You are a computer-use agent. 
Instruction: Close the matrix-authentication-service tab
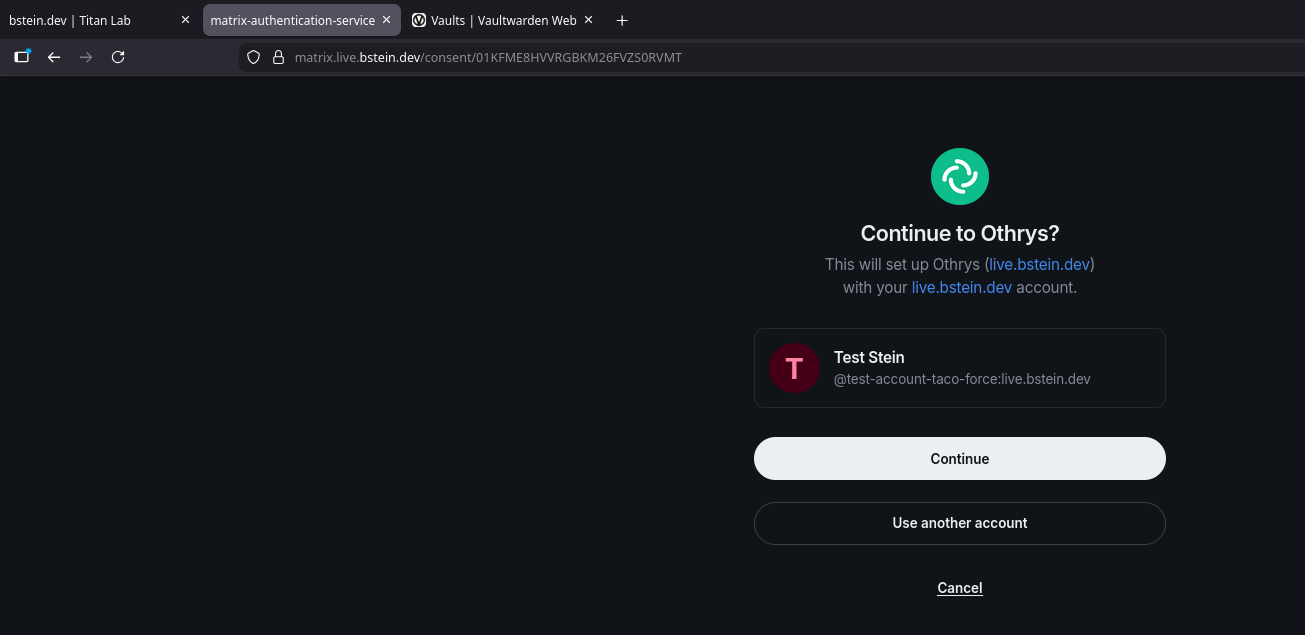[x=387, y=20]
